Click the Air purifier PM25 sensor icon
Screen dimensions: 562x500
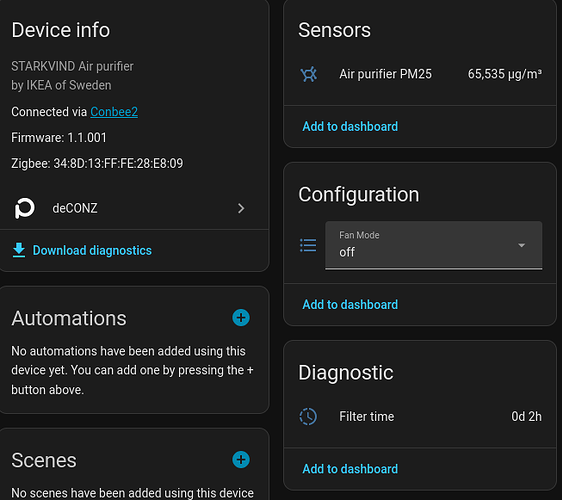(309, 74)
